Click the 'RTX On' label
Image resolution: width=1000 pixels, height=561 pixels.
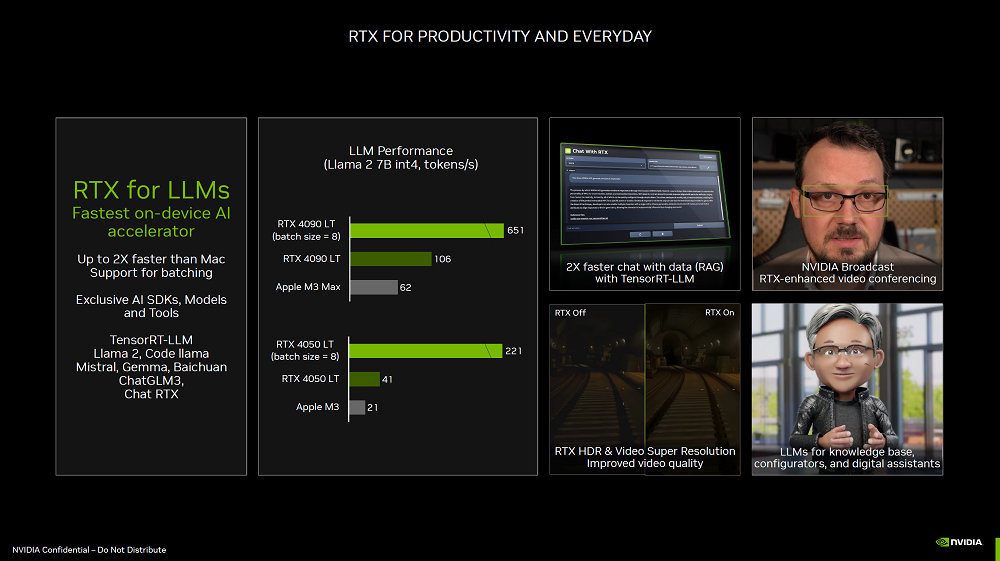tap(719, 312)
